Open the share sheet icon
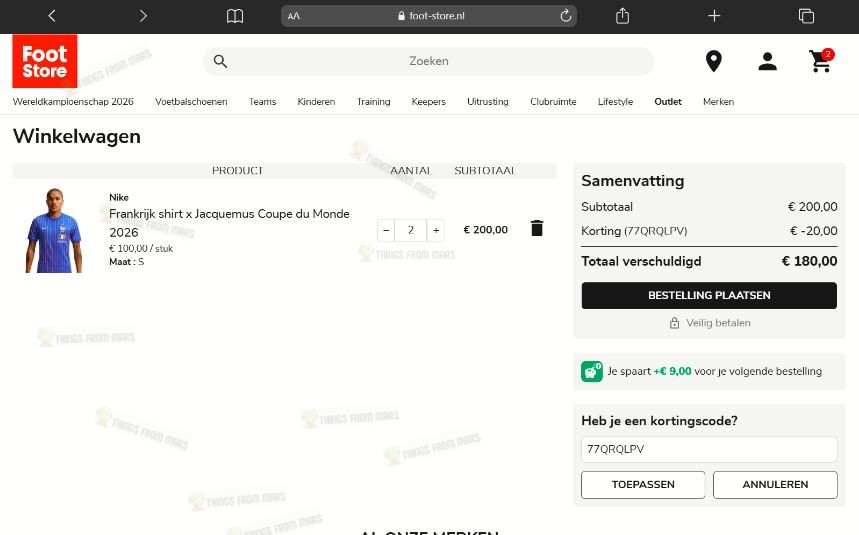This screenshot has height=535, width=859. click(x=622, y=16)
